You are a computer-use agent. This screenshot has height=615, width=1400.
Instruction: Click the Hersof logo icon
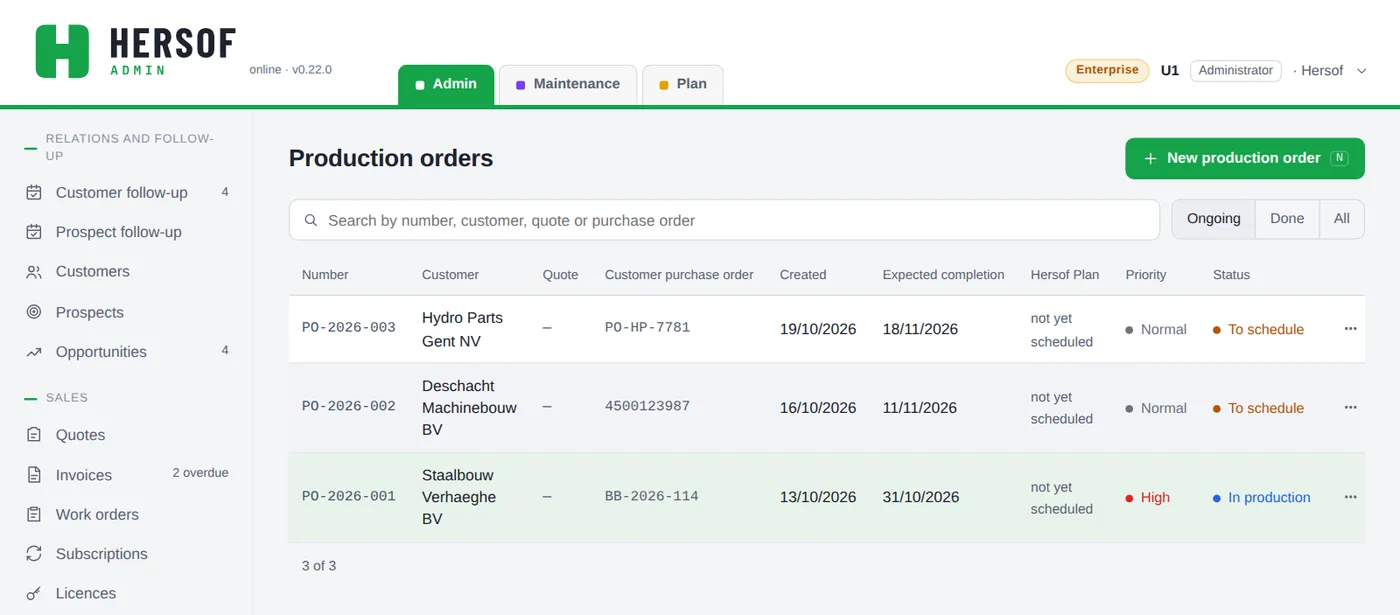pyautogui.click(x=62, y=51)
